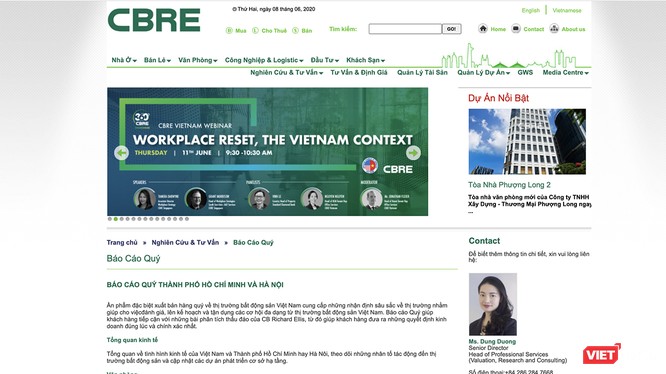Expand the Khách Sạn menu
This screenshot has width=666, height=374.
[365, 60]
